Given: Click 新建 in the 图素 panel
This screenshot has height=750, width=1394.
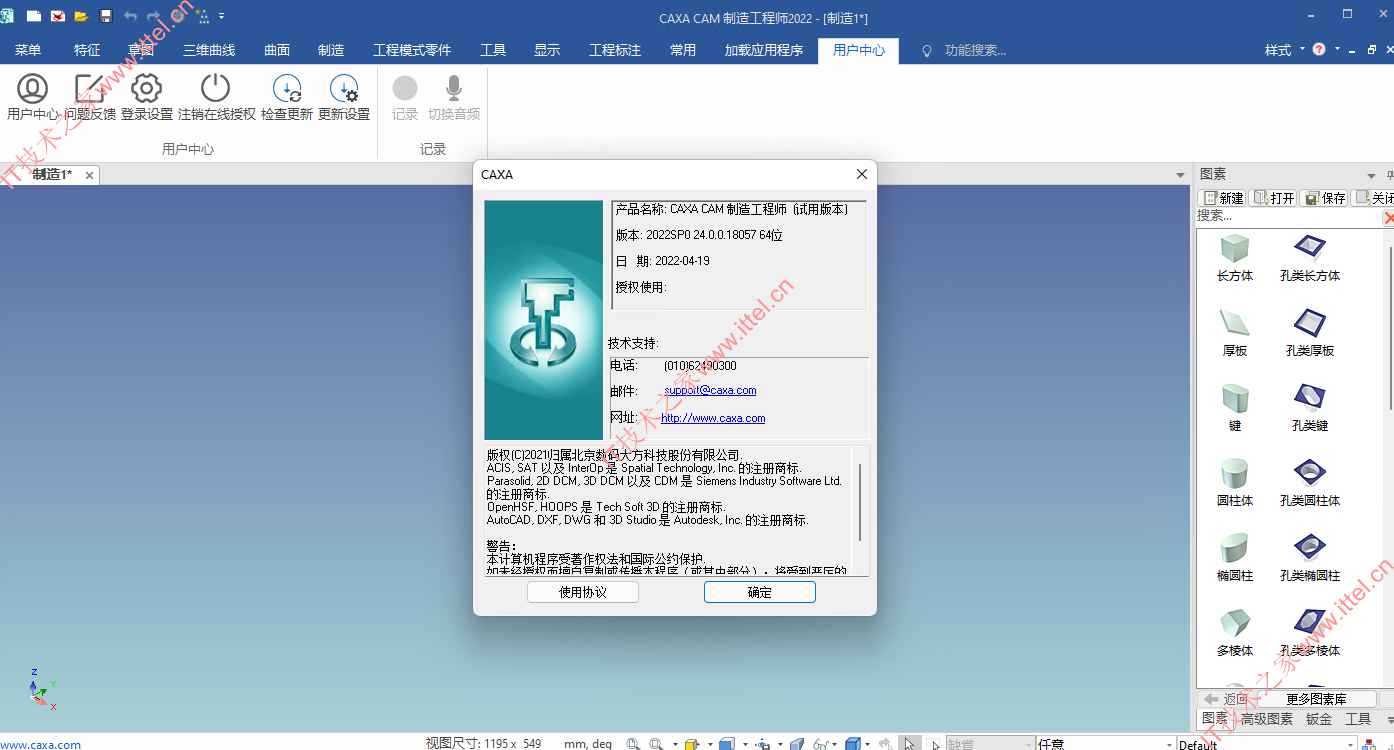Looking at the screenshot, I should pos(1222,198).
